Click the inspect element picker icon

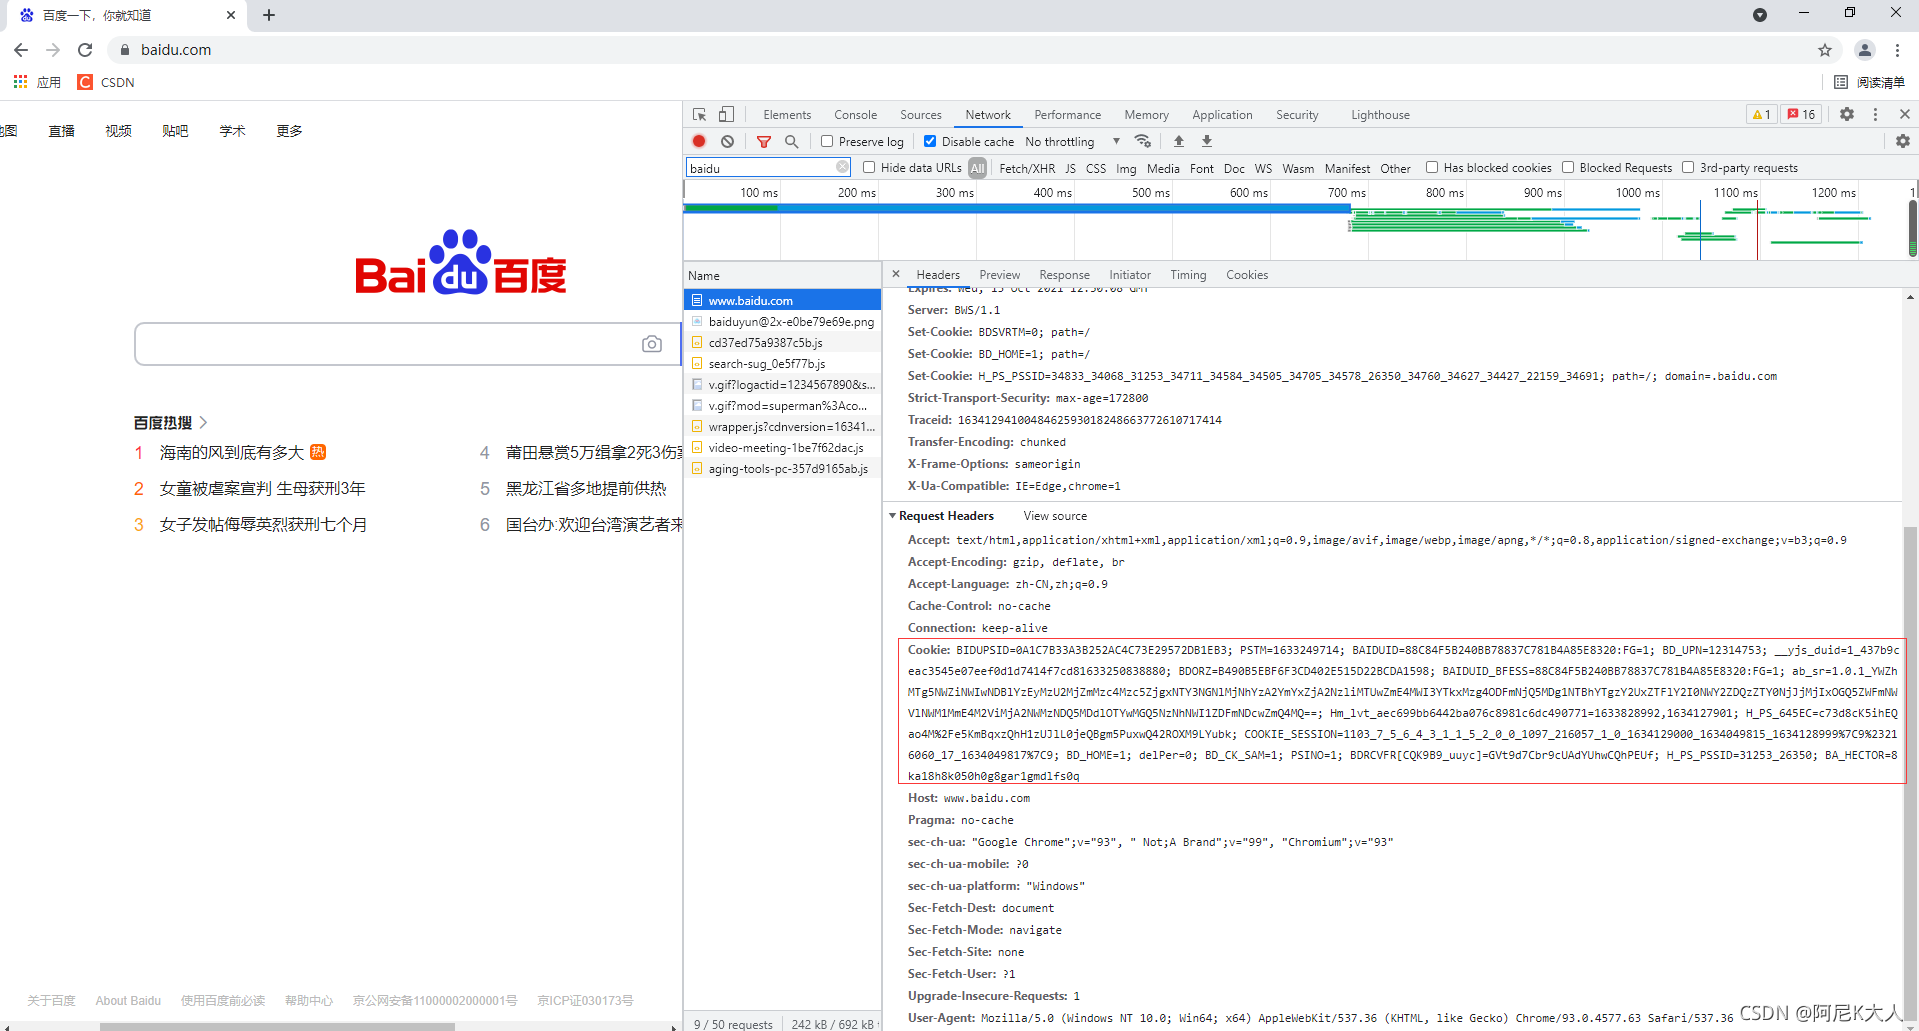click(x=699, y=115)
